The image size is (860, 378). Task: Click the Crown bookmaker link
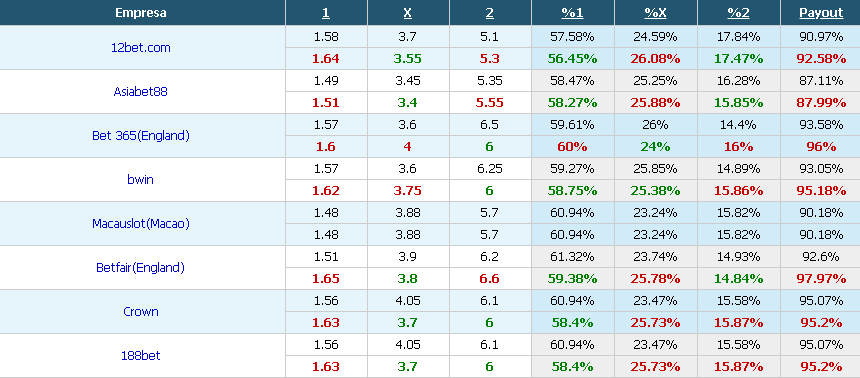tap(140, 311)
